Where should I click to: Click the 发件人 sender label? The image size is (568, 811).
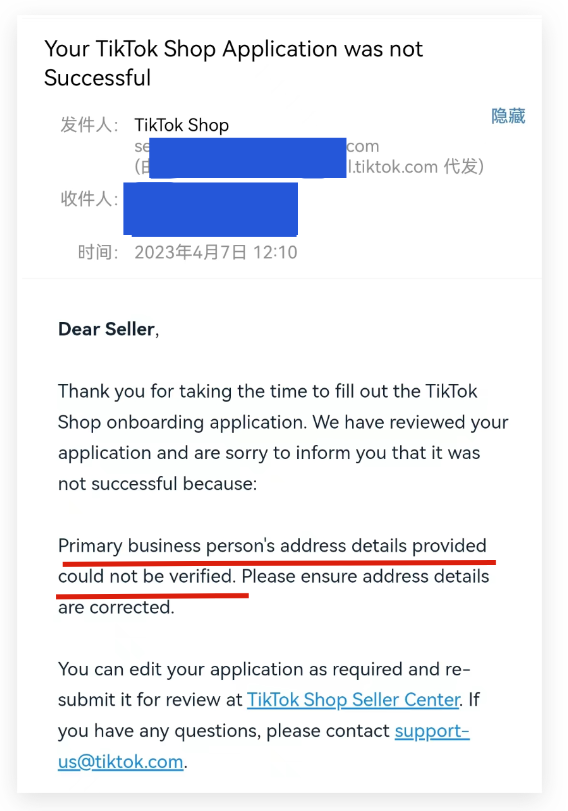tap(89, 125)
